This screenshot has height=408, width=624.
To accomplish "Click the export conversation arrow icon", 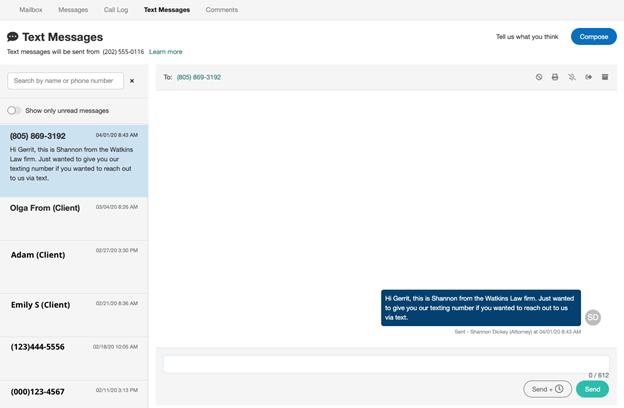I will click(589, 77).
